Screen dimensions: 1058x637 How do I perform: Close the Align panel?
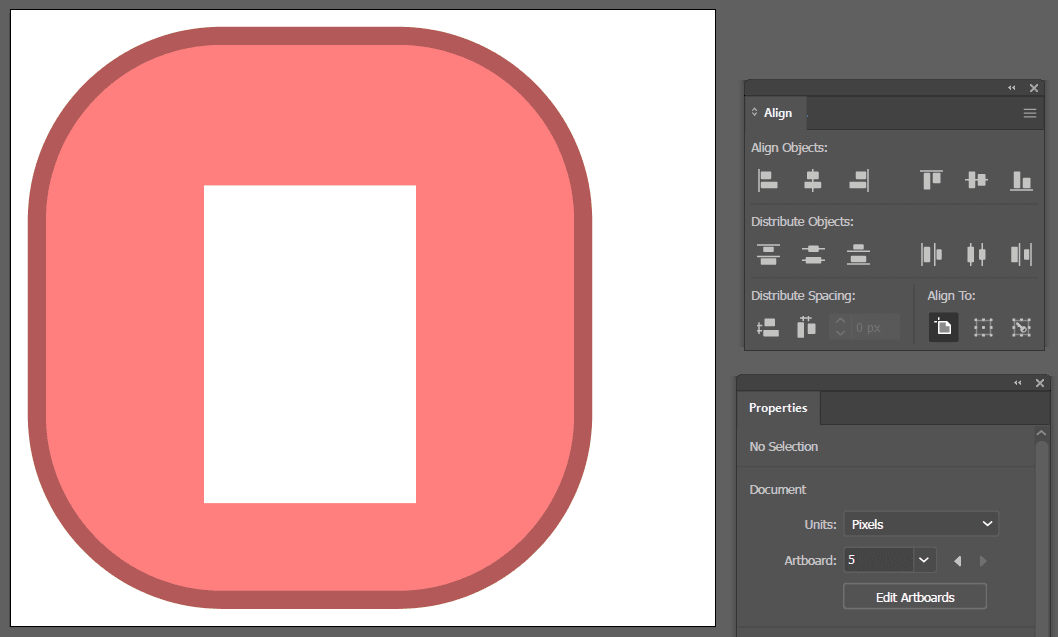tap(1034, 88)
